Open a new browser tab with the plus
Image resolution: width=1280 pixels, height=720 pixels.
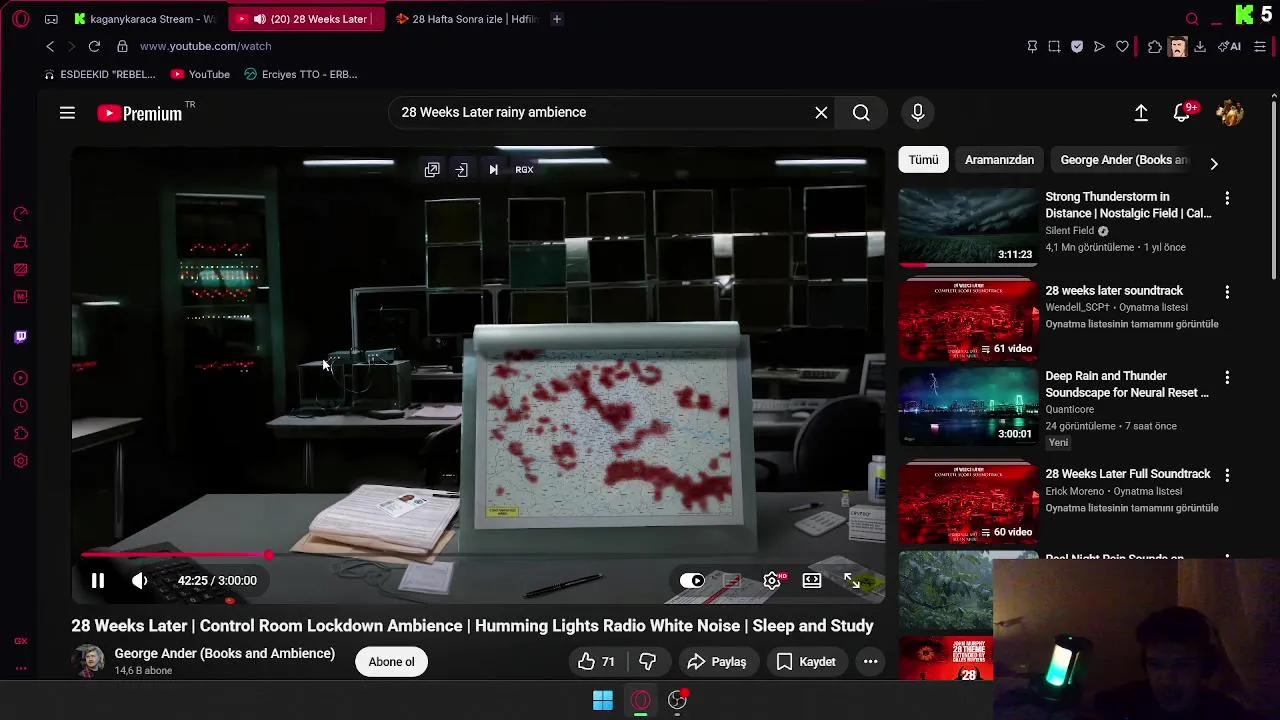(x=557, y=19)
